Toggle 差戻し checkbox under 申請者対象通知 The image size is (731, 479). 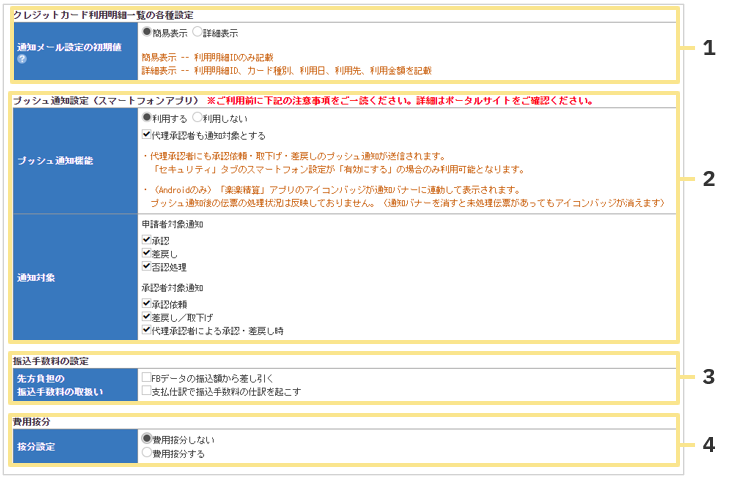point(147,253)
